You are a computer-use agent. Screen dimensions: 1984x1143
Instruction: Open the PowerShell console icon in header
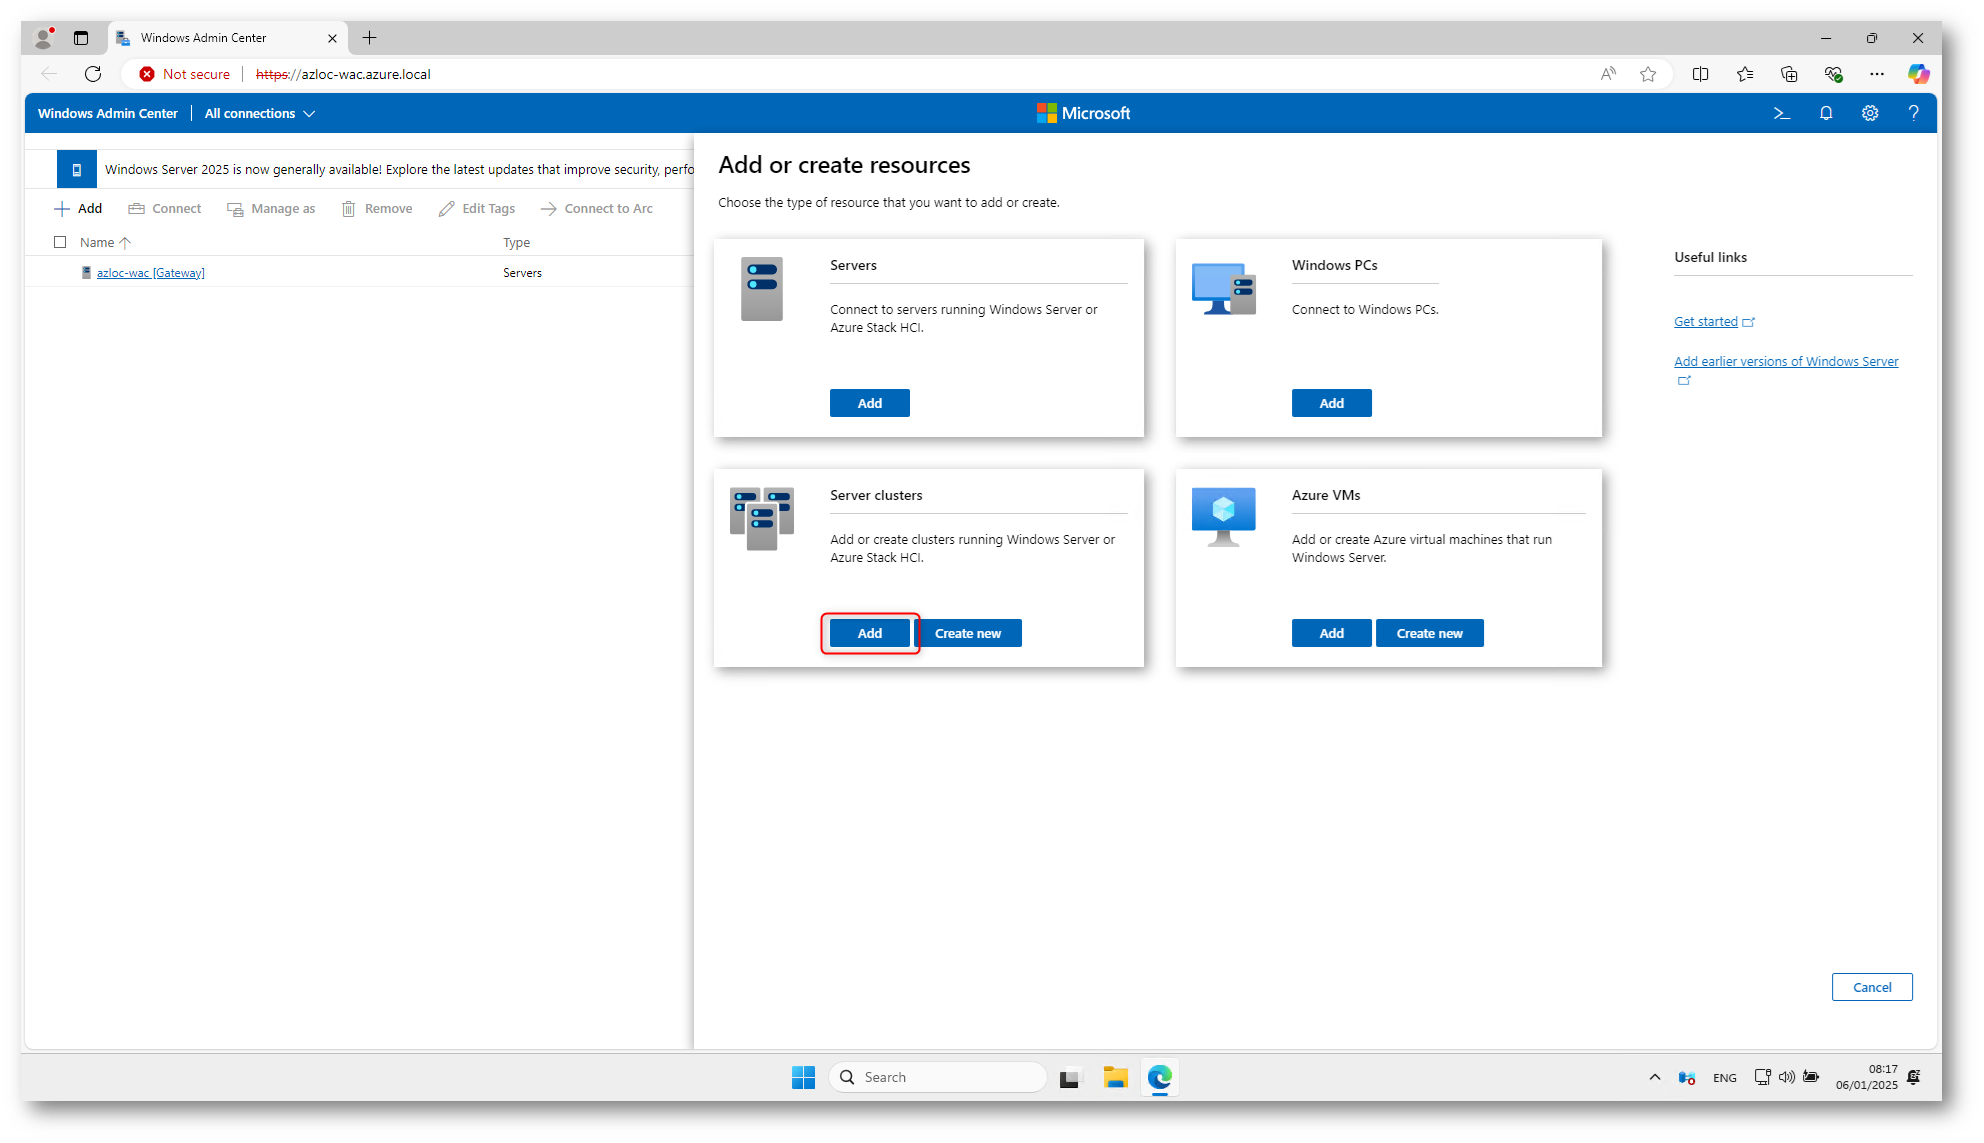(x=1781, y=114)
